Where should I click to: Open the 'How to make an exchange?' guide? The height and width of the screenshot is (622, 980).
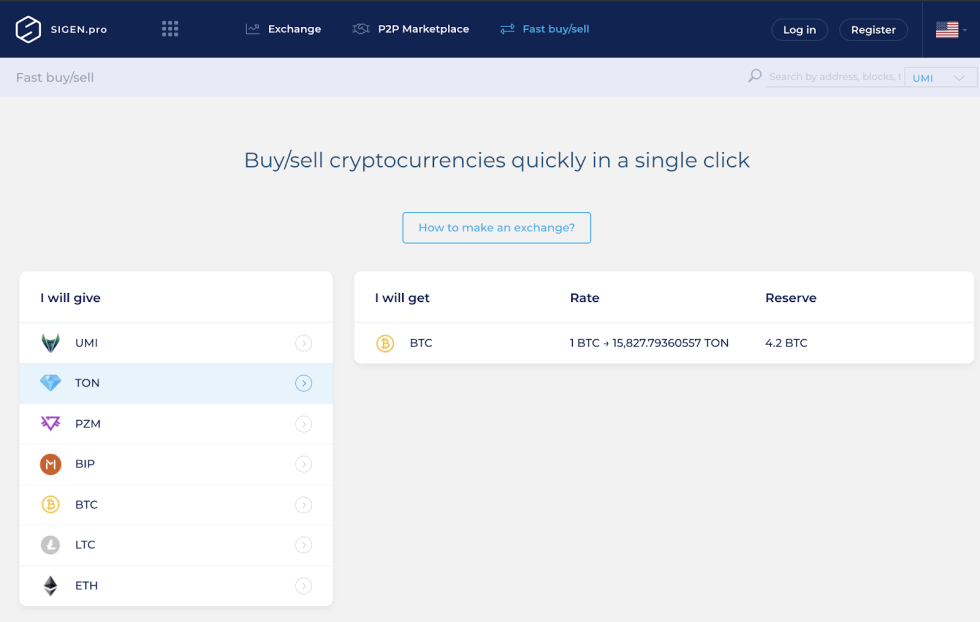(496, 227)
